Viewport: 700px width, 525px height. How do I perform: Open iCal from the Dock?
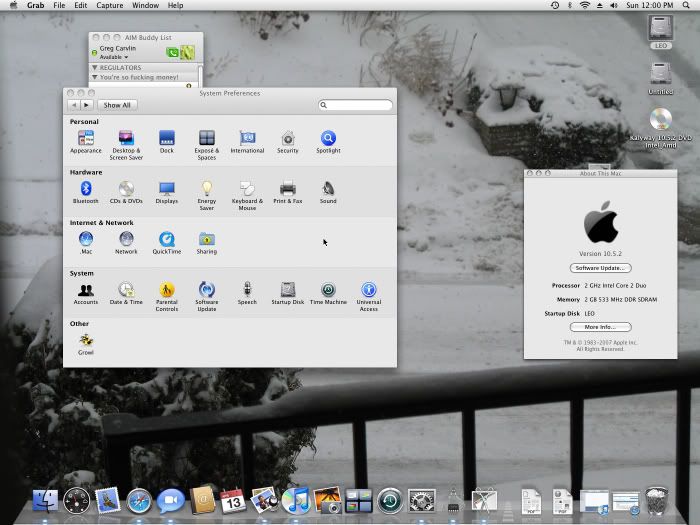(233, 501)
